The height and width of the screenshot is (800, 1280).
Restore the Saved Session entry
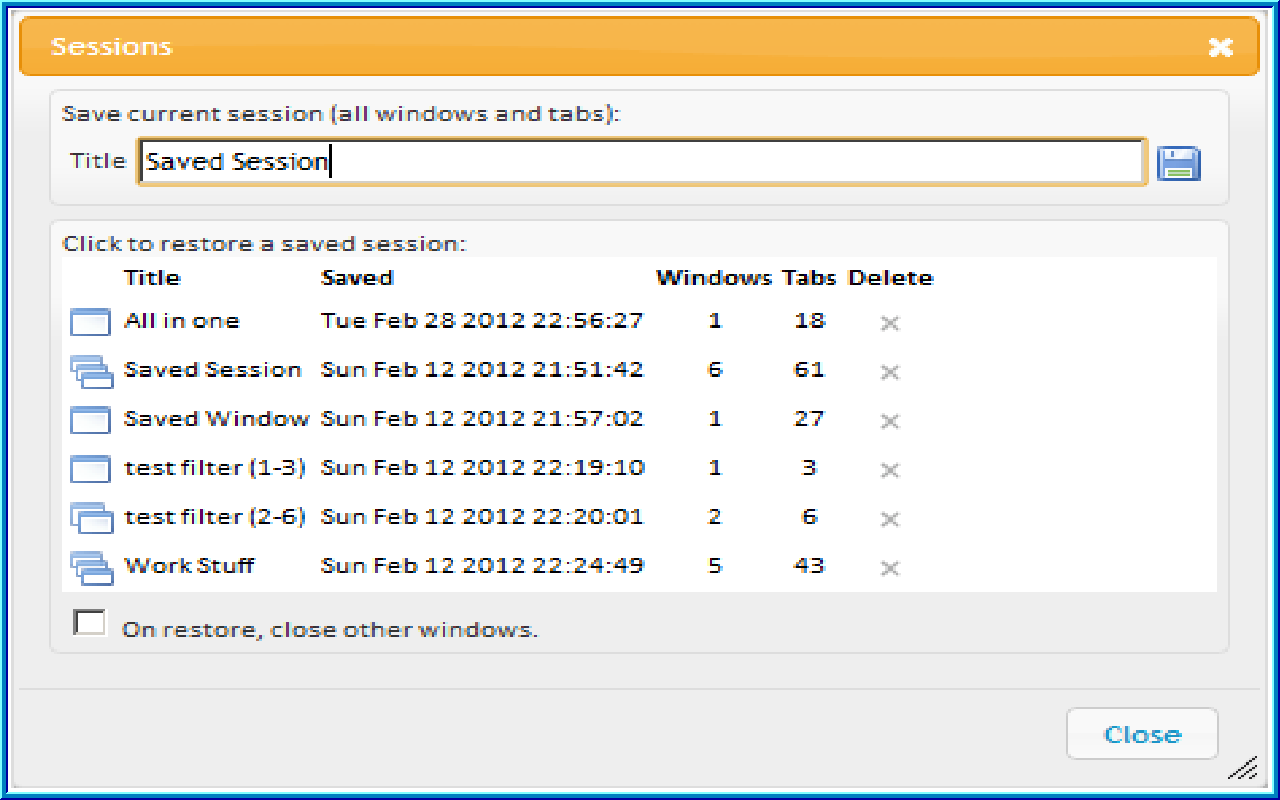click(x=213, y=370)
